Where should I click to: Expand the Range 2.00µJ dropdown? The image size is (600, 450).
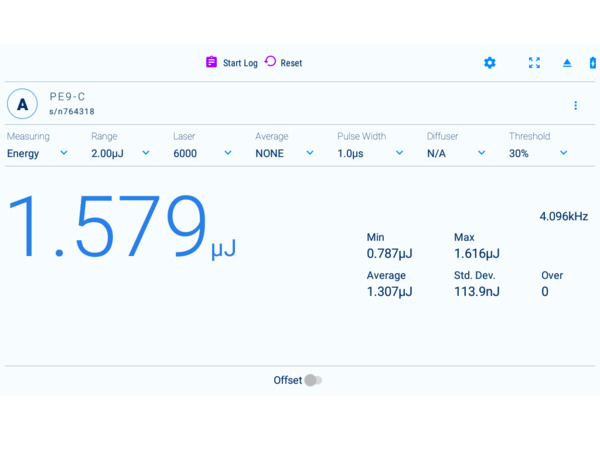(120, 153)
